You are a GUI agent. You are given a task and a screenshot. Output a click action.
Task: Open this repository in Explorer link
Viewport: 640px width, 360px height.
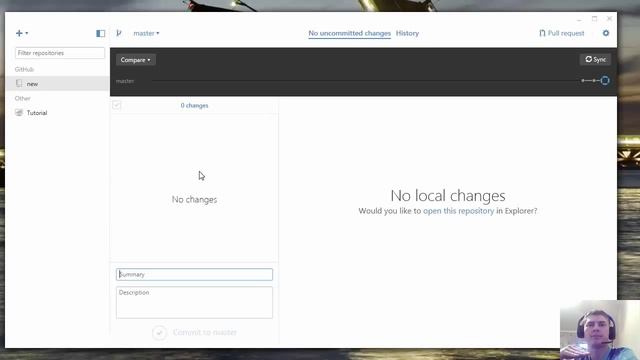[458, 211]
